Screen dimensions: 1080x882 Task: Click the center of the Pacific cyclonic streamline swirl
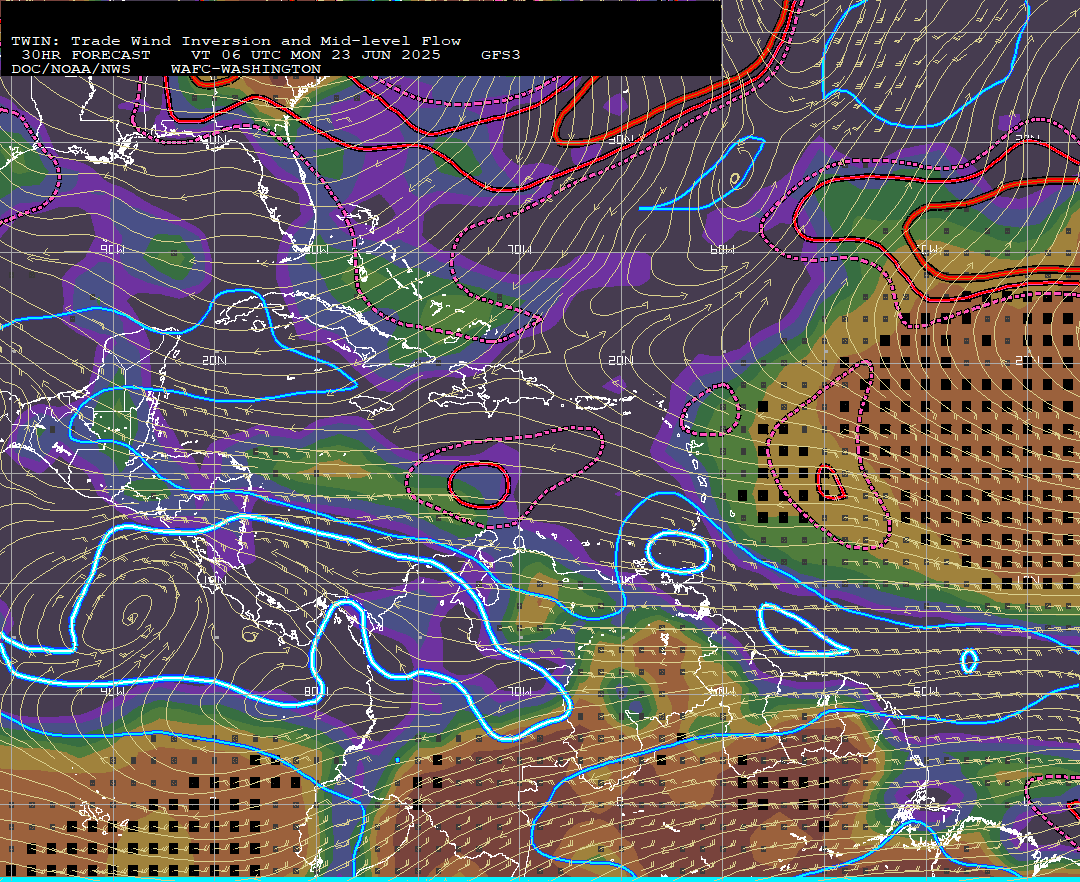click(131, 618)
